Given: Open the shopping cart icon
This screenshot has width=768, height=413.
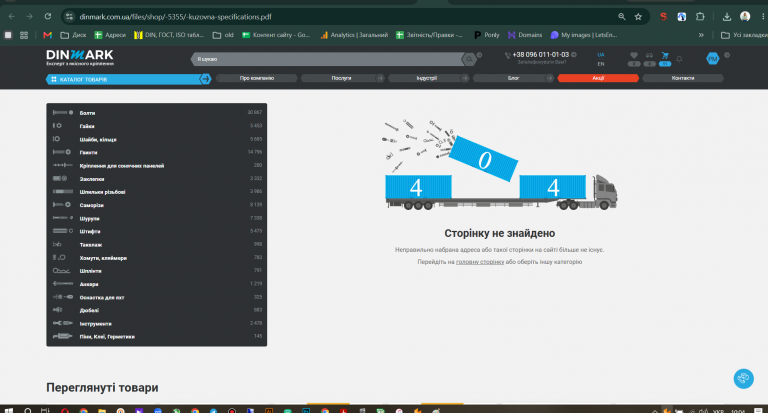Looking at the screenshot, I should point(665,55).
